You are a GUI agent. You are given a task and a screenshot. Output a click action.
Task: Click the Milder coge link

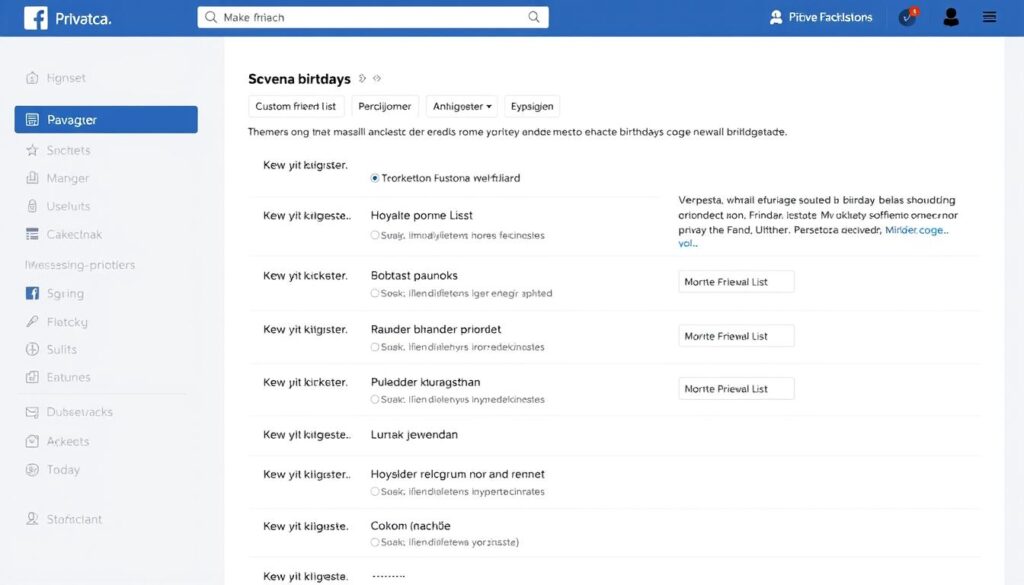point(916,229)
